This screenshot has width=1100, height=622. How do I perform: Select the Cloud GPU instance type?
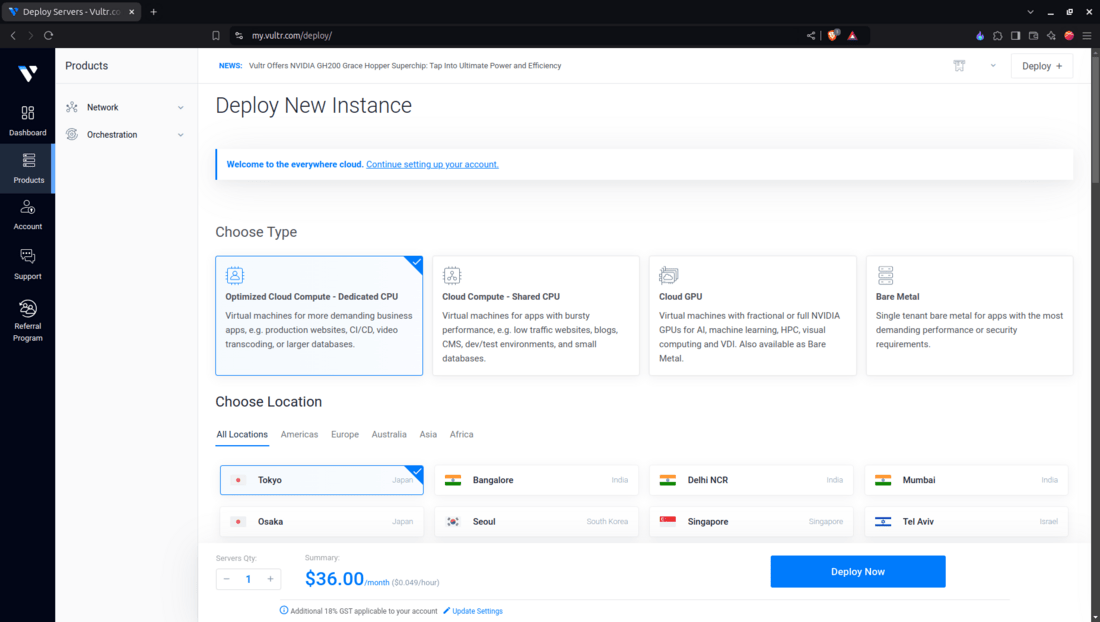(x=752, y=316)
